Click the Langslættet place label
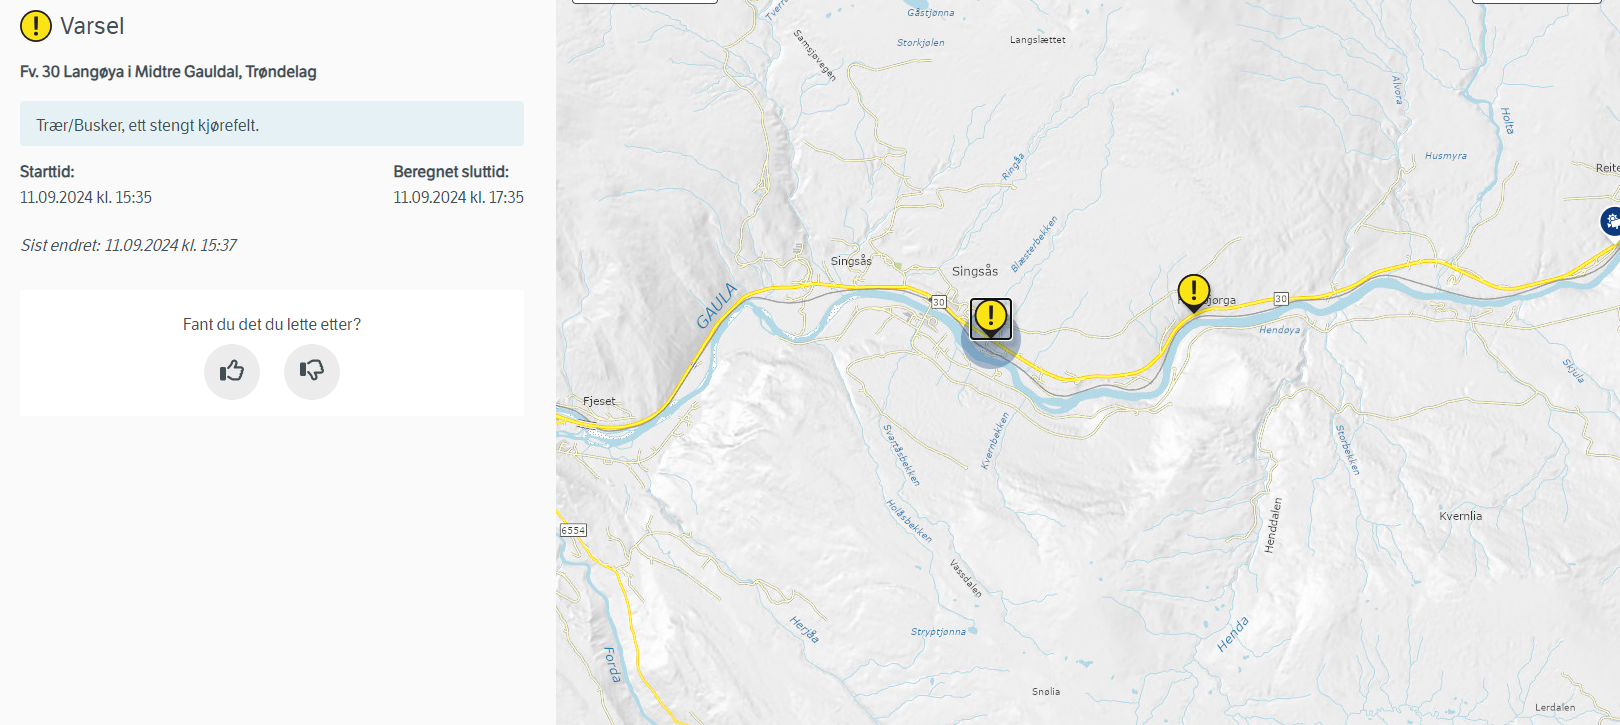This screenshot has height=725, width=1620. tap(1037, 40)
